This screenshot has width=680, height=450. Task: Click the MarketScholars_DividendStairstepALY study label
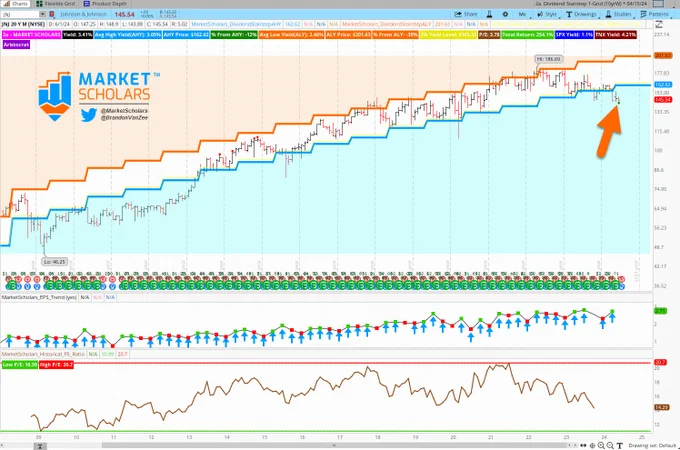(x=386, y=24)
